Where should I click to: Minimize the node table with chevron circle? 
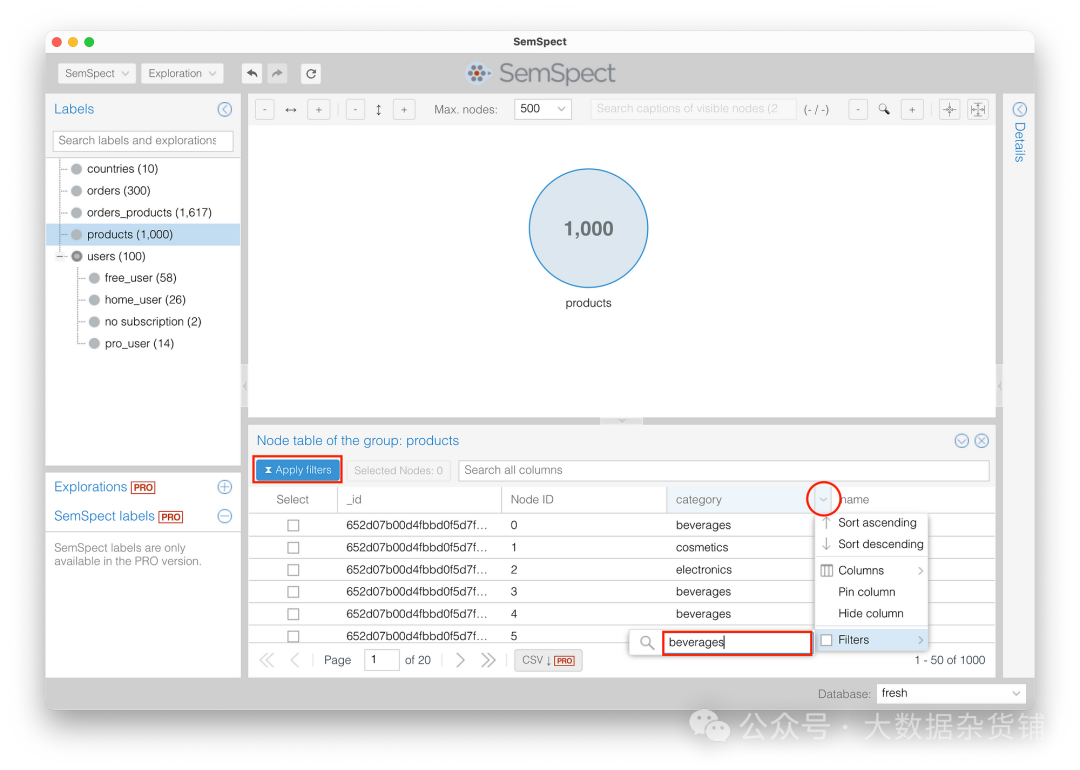pyautogui.click(x=962, y=441)
